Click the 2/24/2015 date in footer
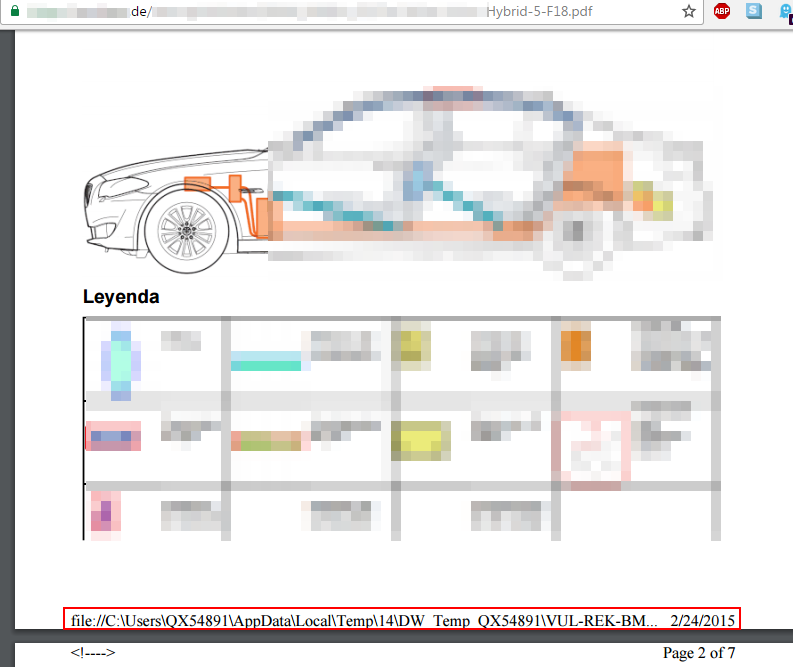The height and width of the screenshot is (667, 793). point(702,621)
